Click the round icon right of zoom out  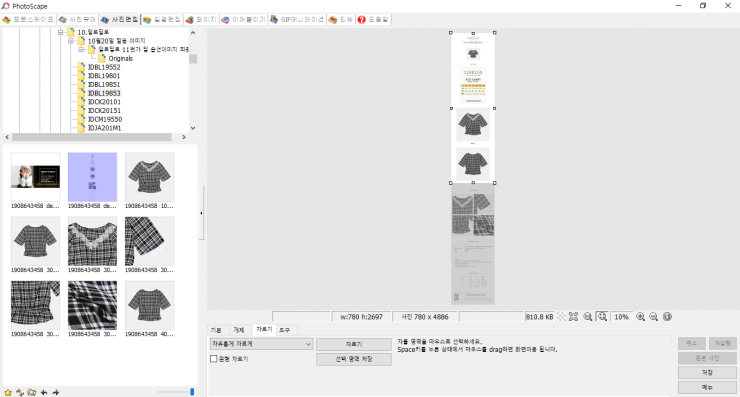pyautogui.click(x=667, y=317)
